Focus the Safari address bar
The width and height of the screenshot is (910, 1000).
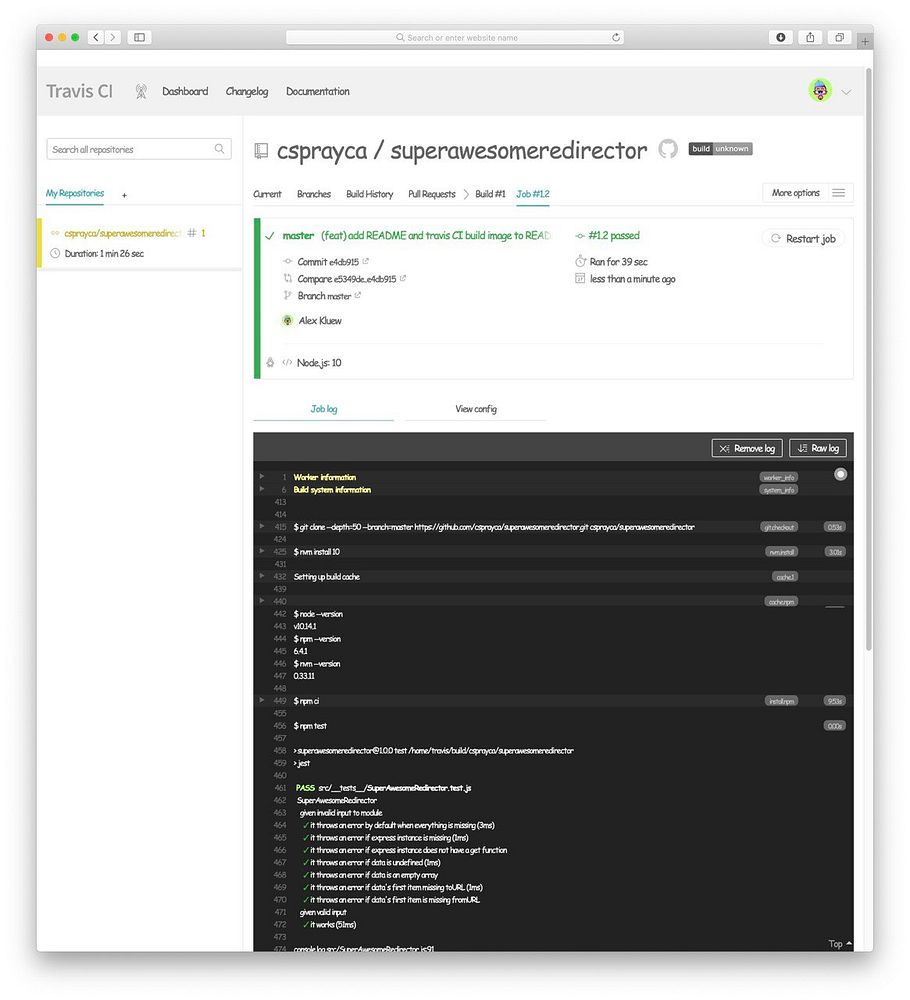(455, 37)
